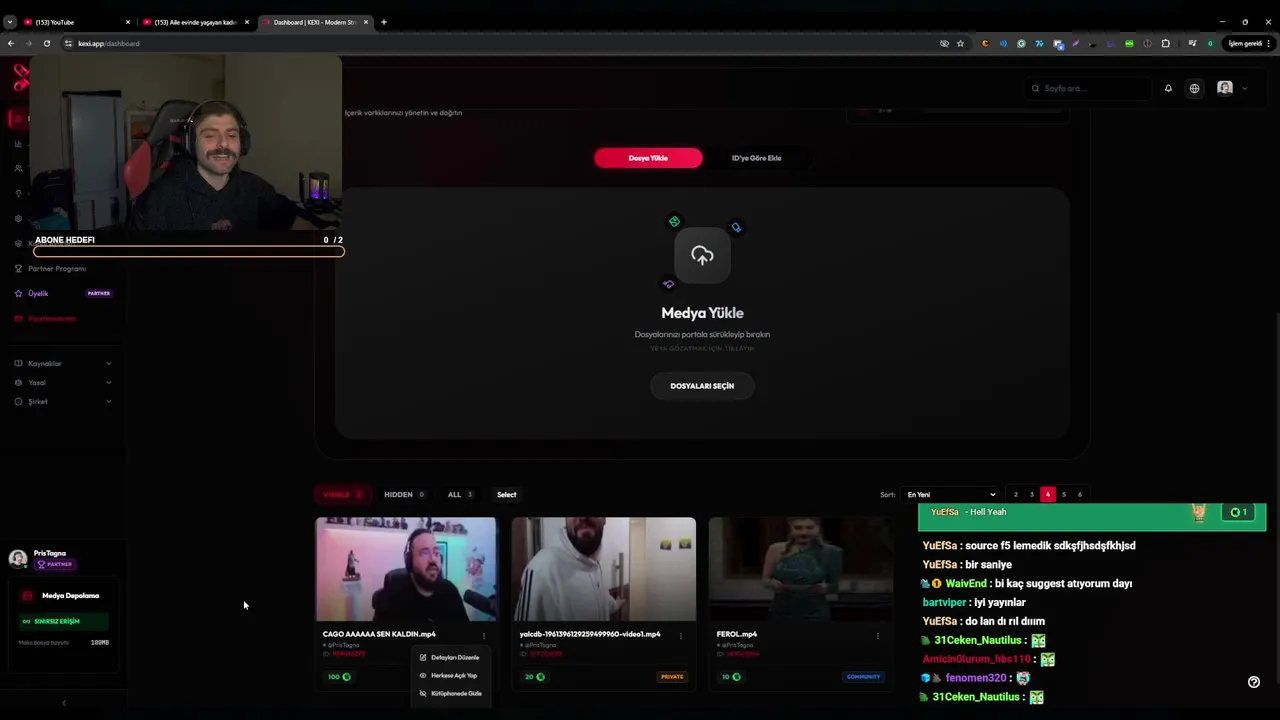The height and width of the screenshot is (720, 1280).
Task: Open the En Yeni sort dropdown
Action: pos(950,494)
